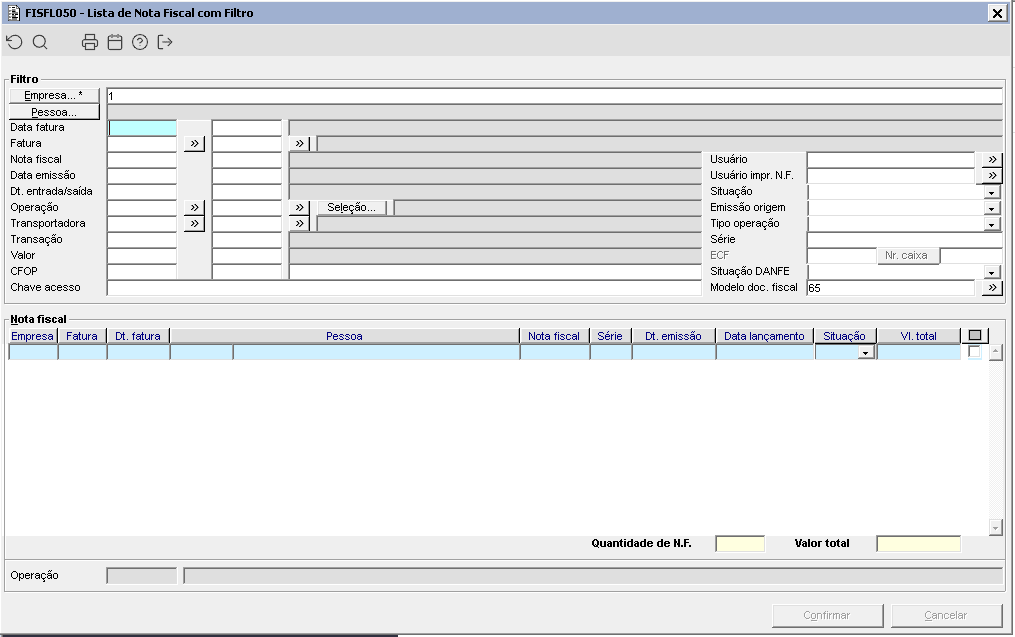
Task: Sort by Fatura column header
Action: (x=82, y=336)
